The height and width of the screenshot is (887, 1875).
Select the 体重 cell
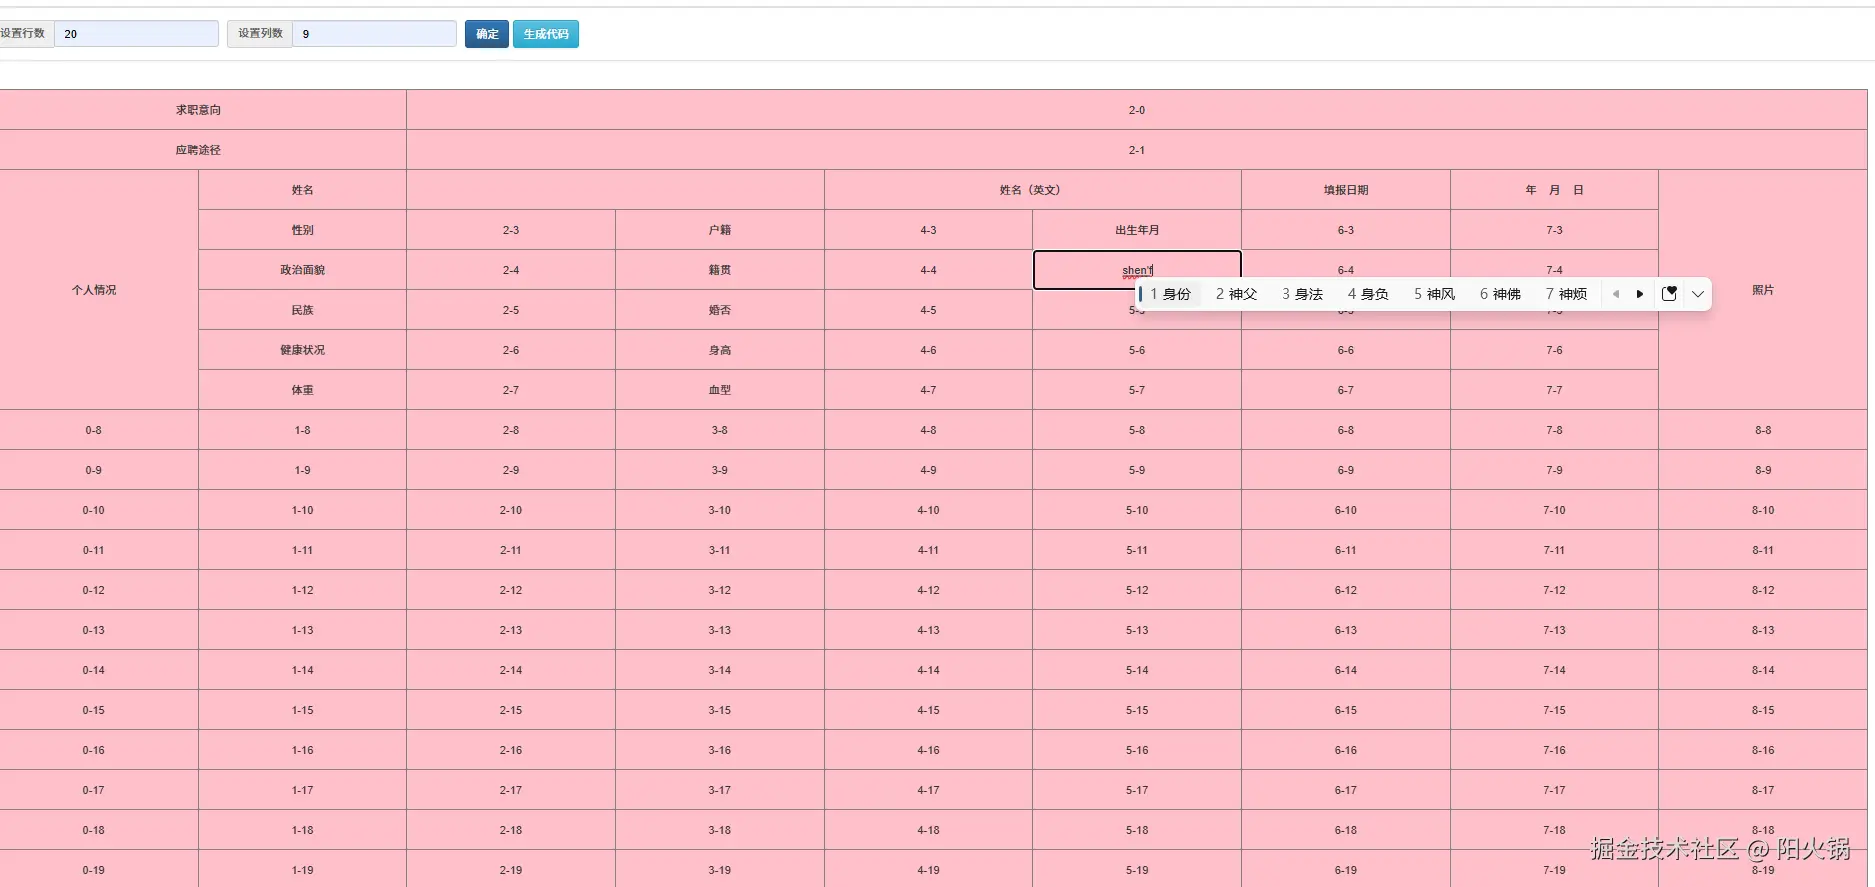click(302, 390)
